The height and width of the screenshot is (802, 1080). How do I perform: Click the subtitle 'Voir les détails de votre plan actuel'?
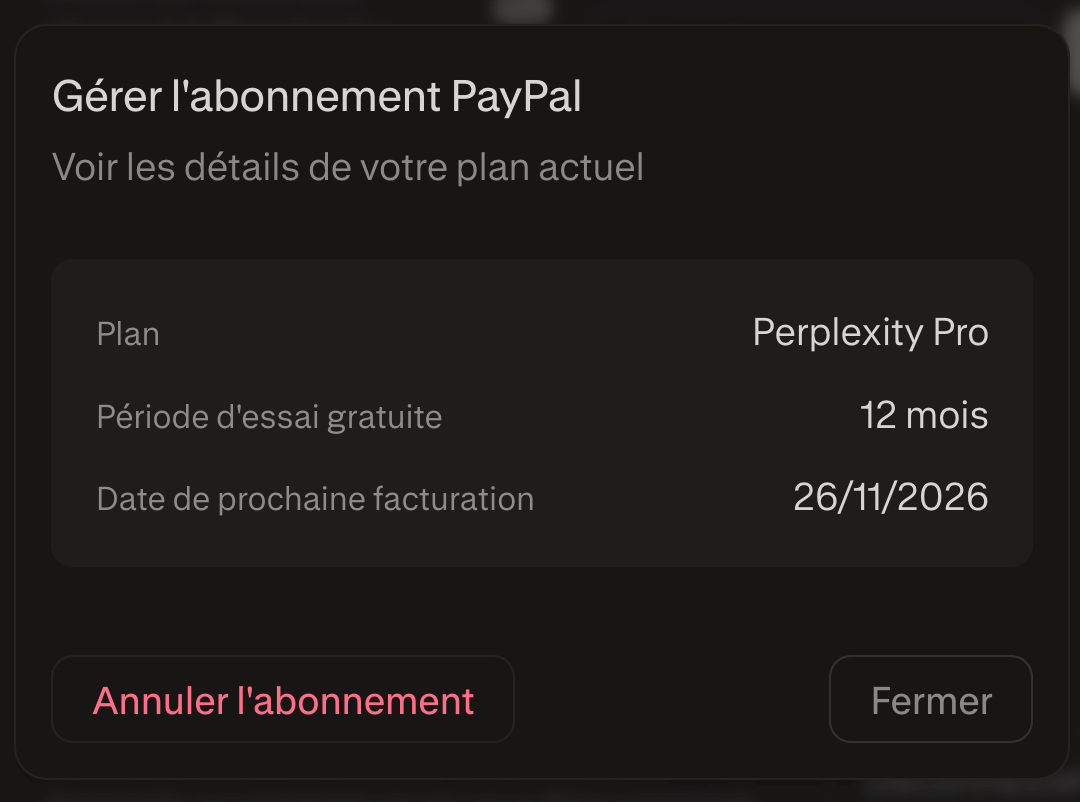pyautogui.click(x=348, y=167)
